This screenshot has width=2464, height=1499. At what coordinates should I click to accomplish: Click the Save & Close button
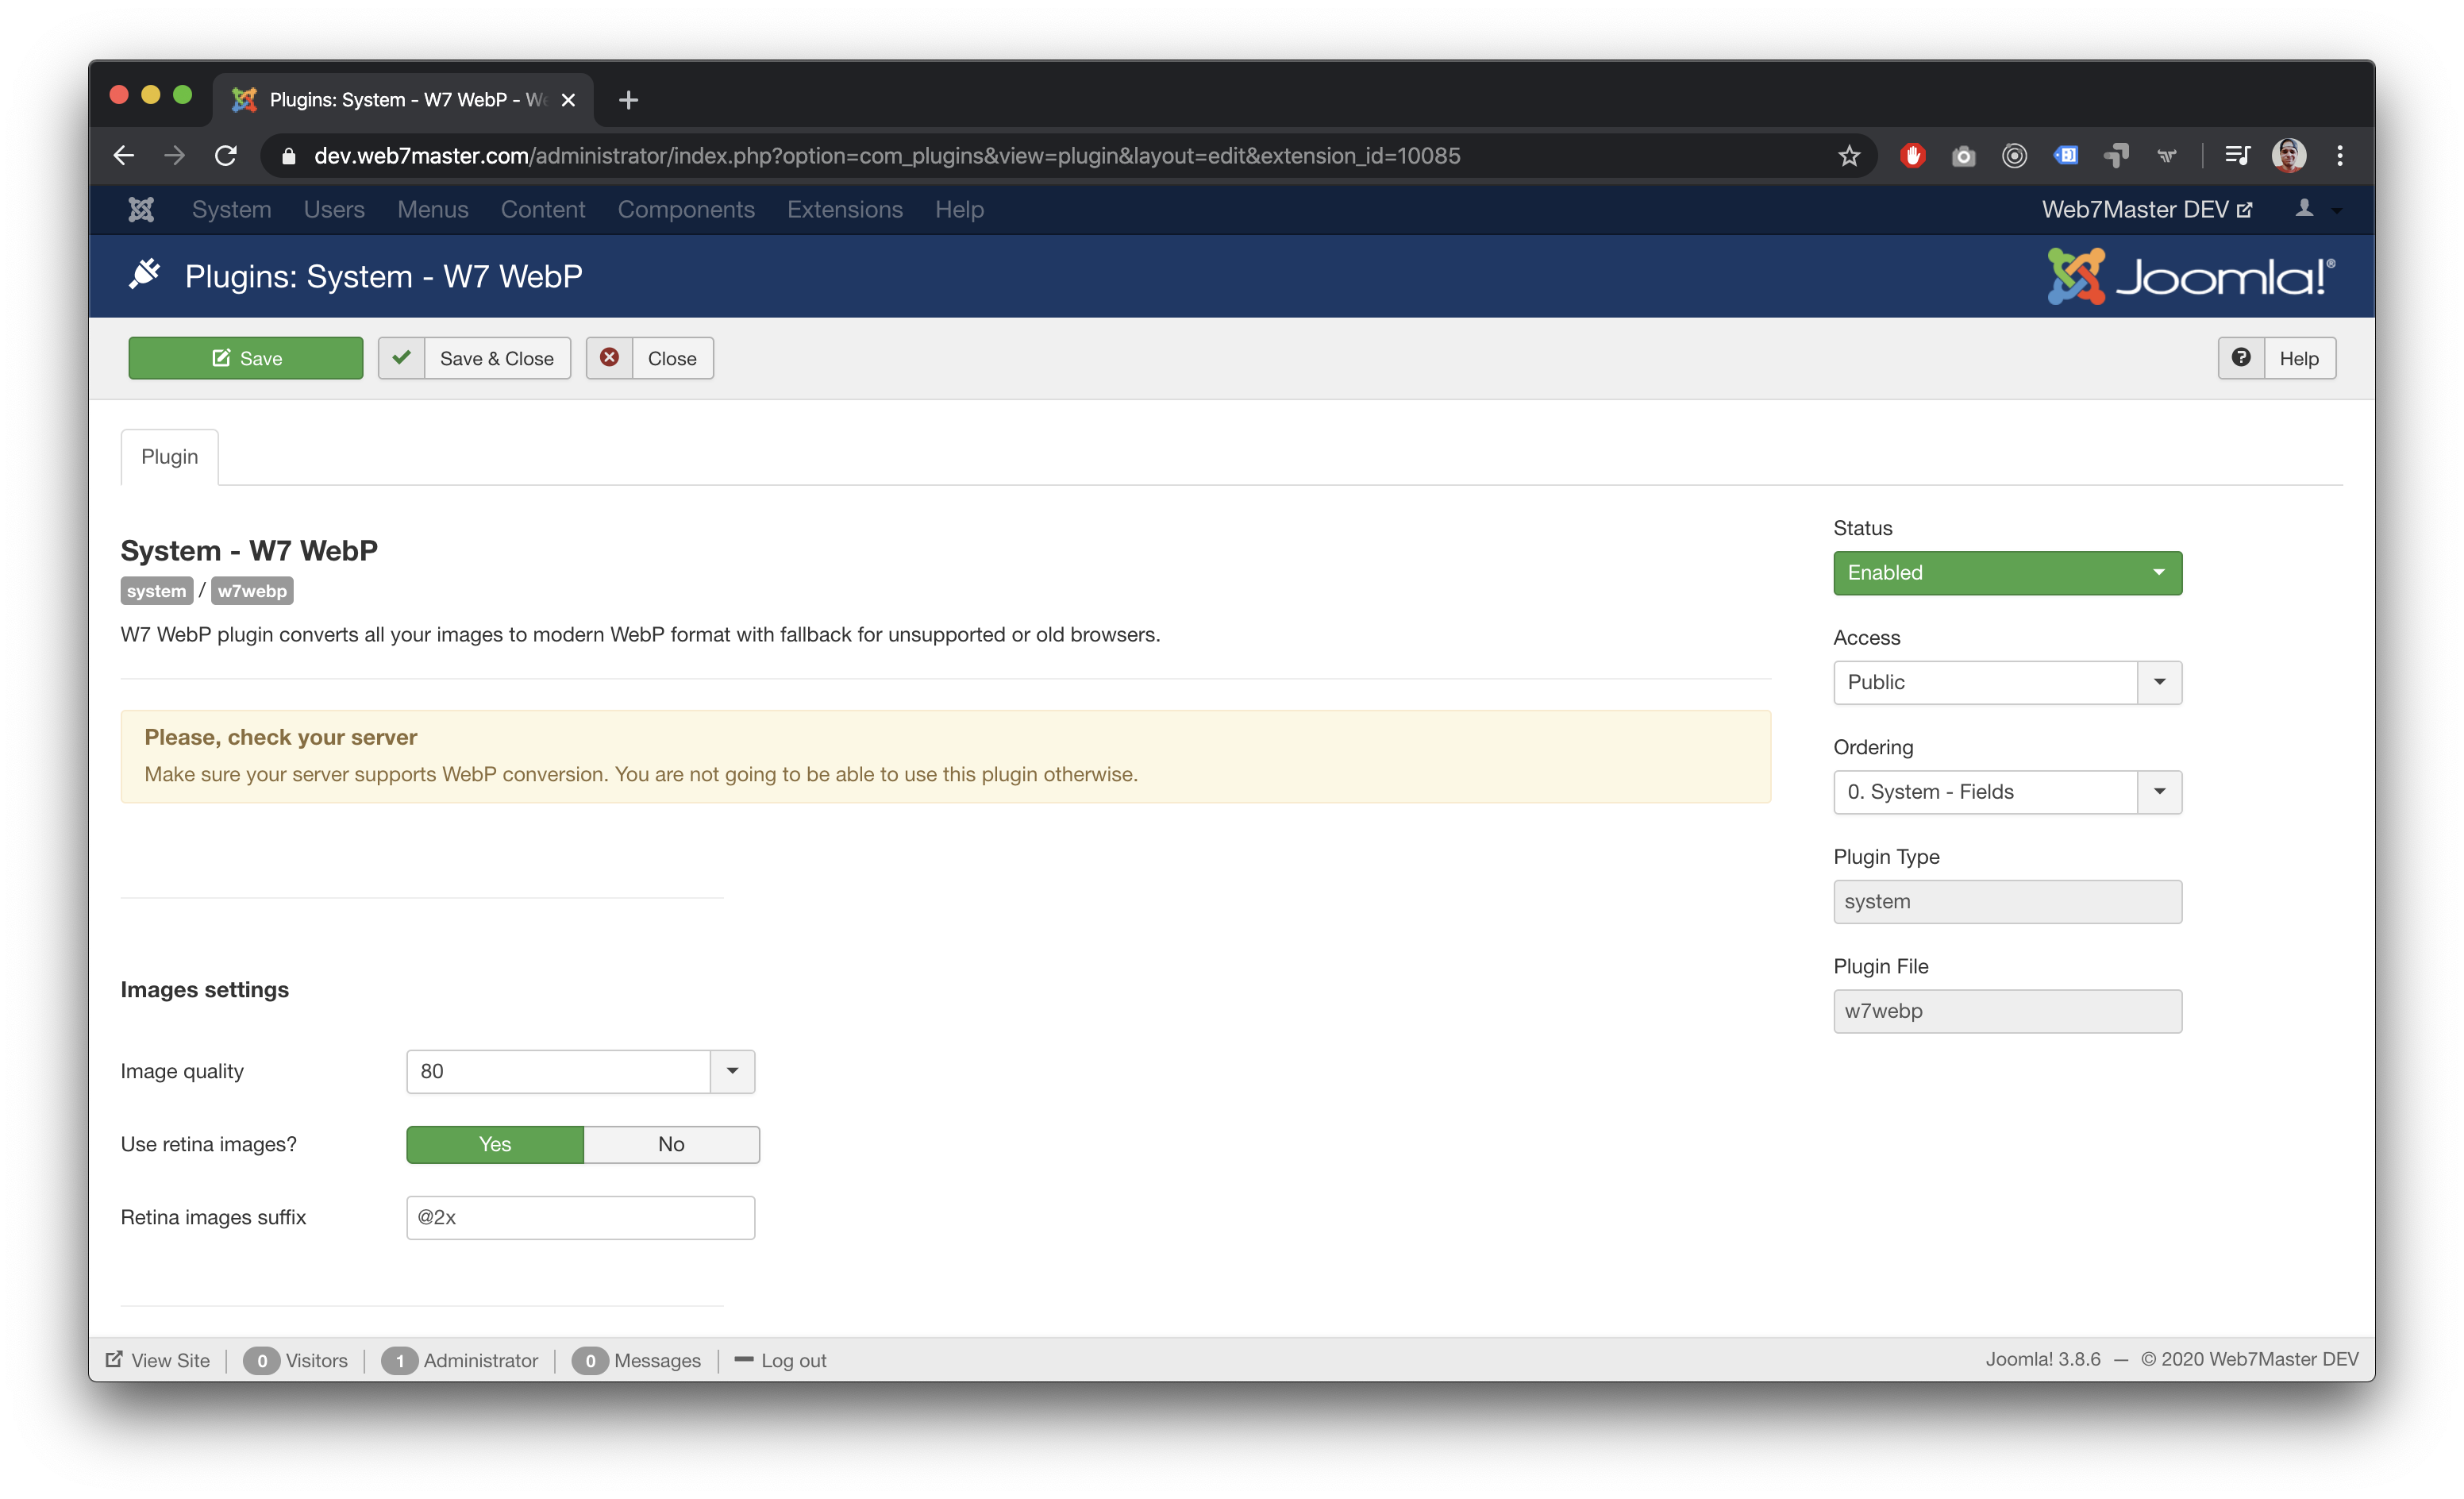click(474, 358)
